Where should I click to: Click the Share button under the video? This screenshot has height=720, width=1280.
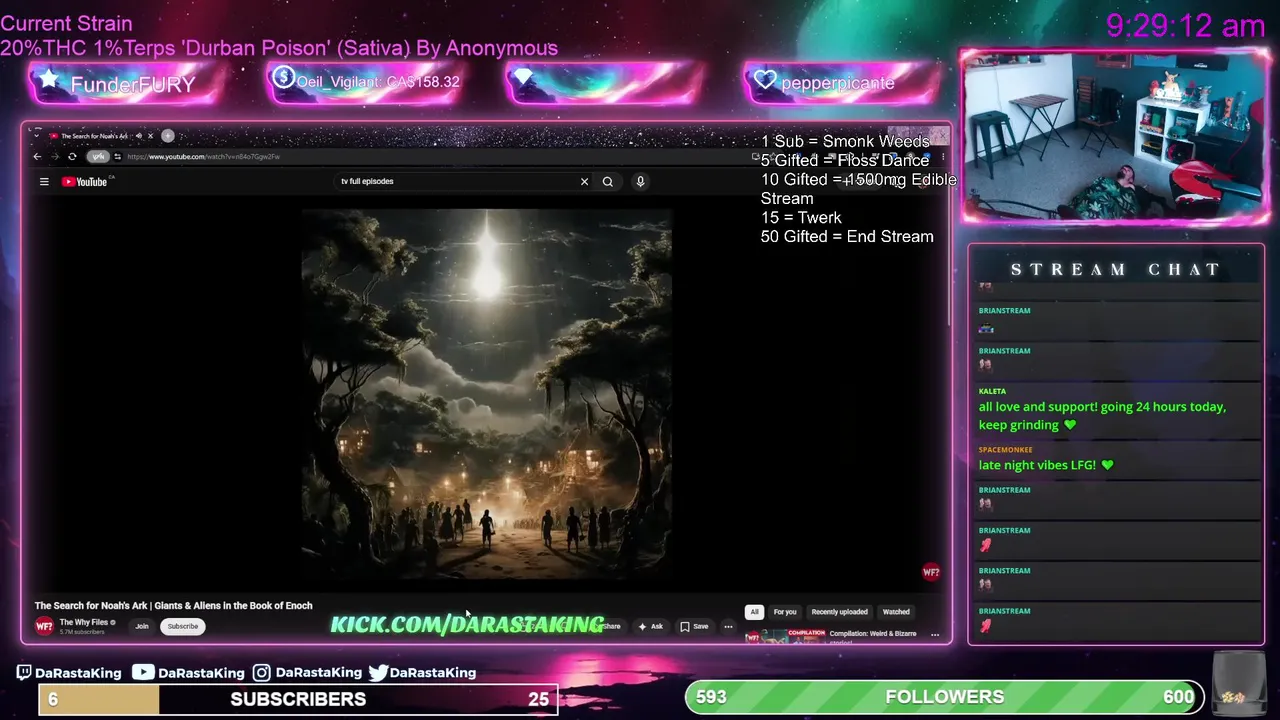[x=608, y=627]
